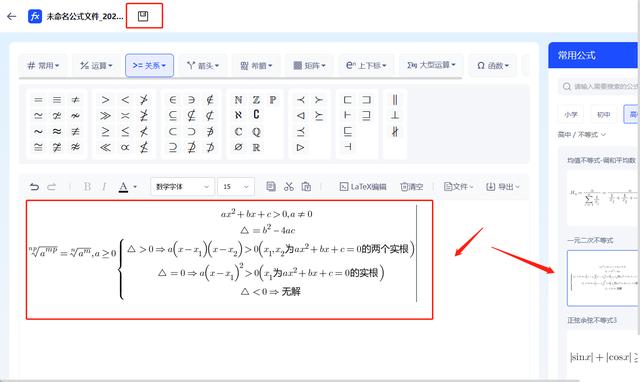Expand the 高中 / 不等式 category dropdown
This screenshot has height=382, width=640.
582,134
